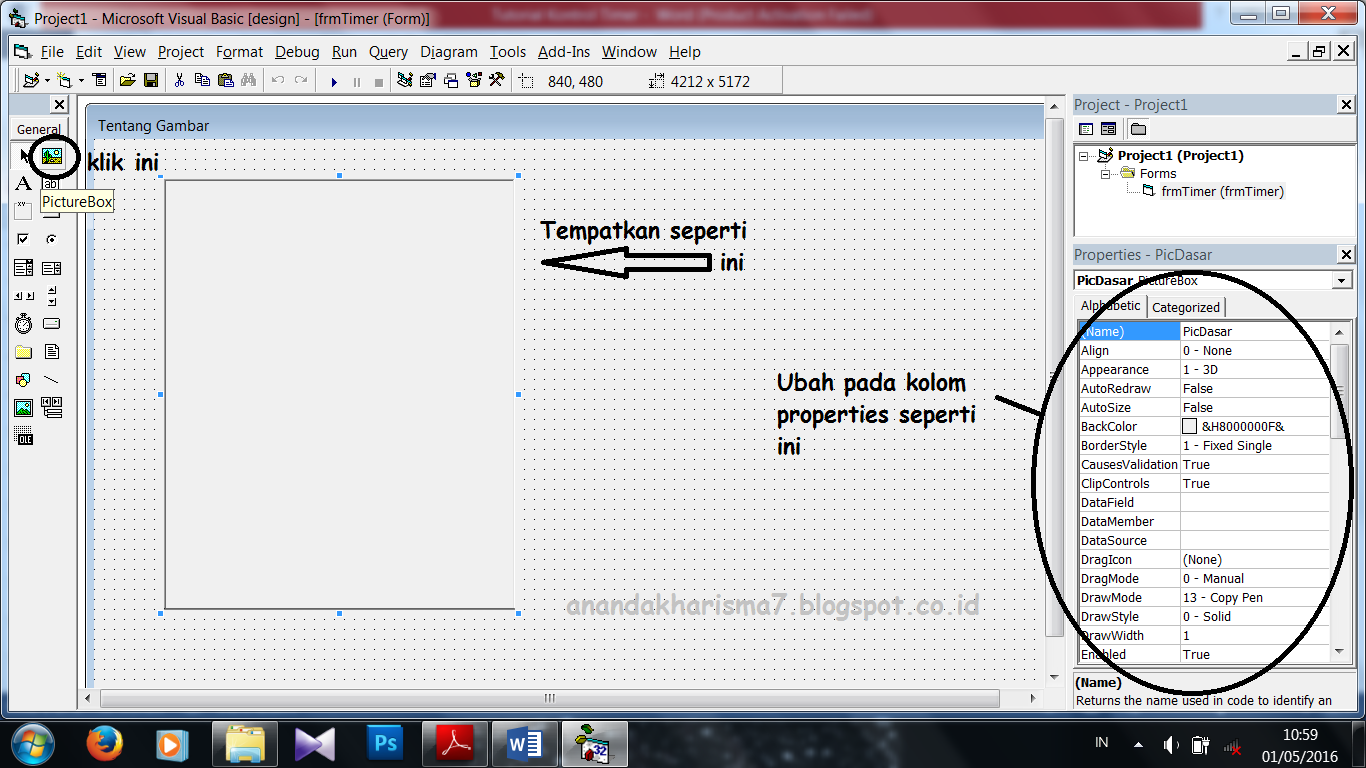Start the program using the Run toolbar icon
Image resolution: width=1366 pixels, height=768 pixels.
click(334, 81)
